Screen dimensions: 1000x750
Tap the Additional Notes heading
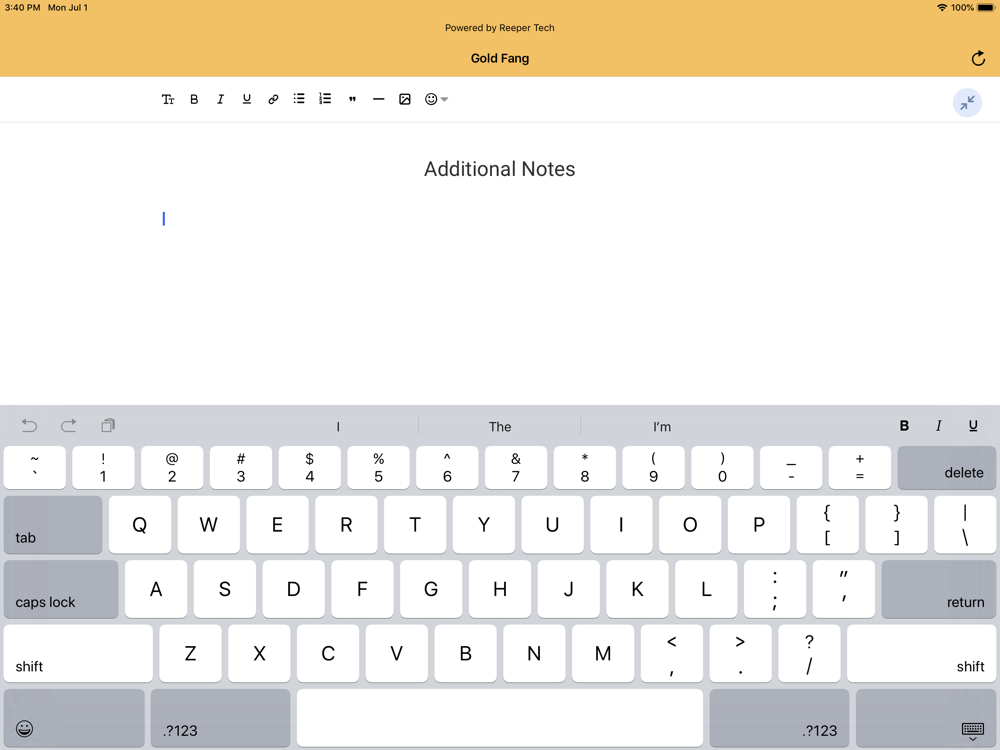(500, 169)
